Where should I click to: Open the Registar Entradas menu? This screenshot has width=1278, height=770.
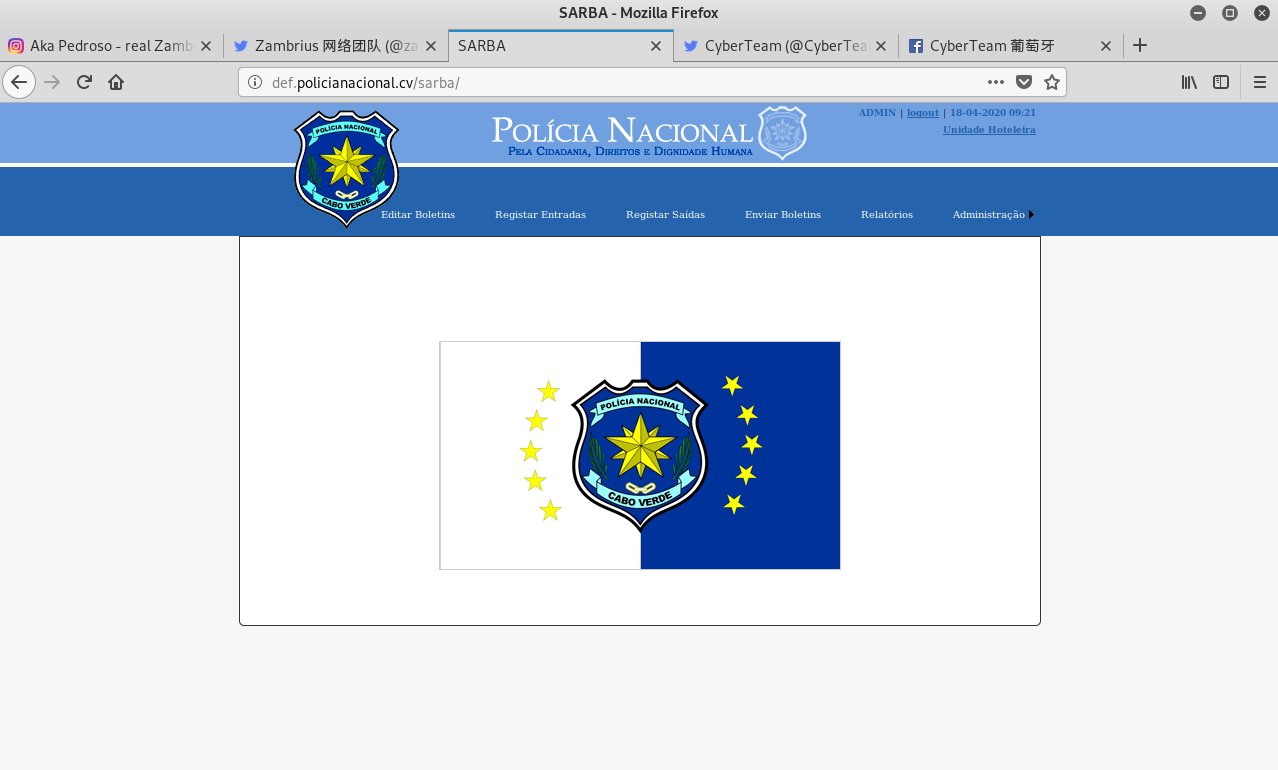(x=540, y=215)
